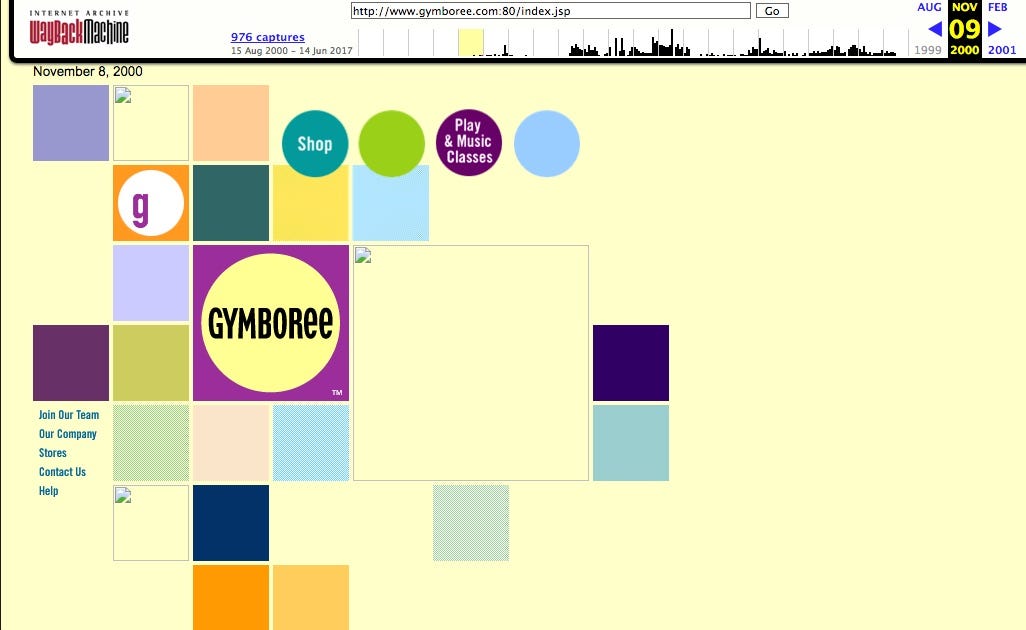Image resolution: width=1026 pixels, height=630 pixels.
Task: Click the broken image beside the navy tile
Action: [151, 523]
